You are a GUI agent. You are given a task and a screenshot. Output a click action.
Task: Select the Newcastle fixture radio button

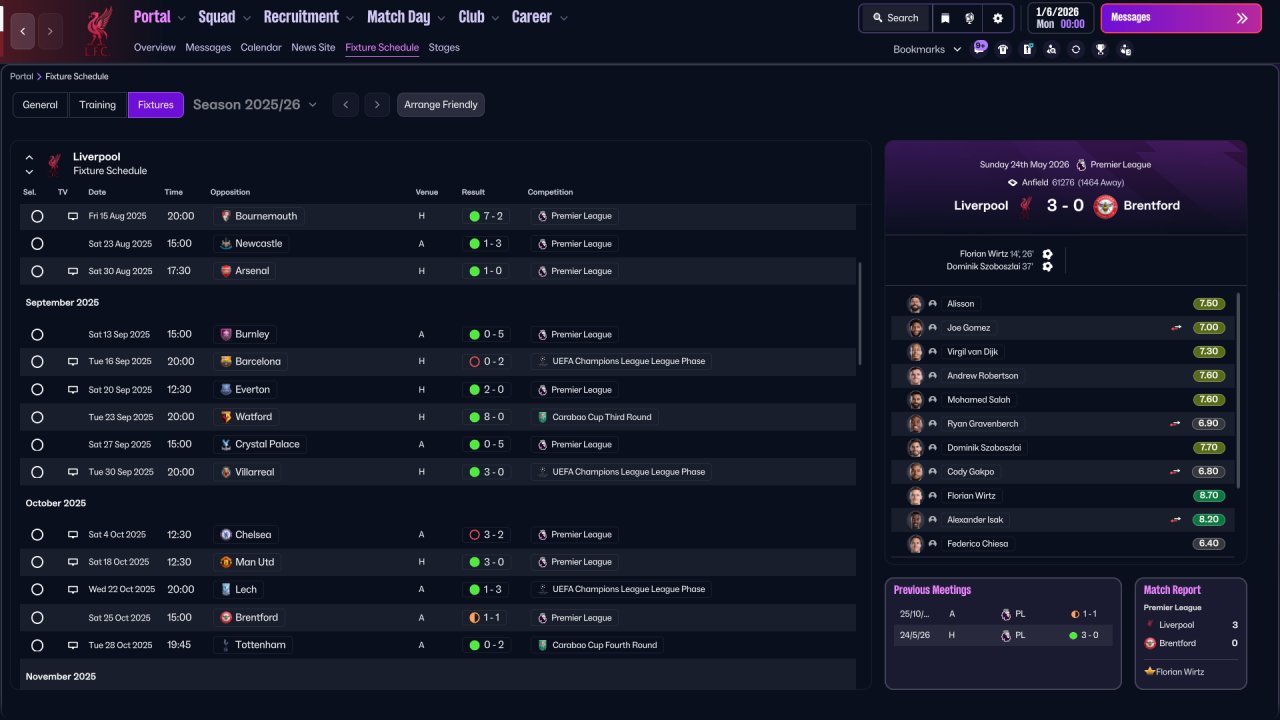pyautogui.click(x=37, y=243)
